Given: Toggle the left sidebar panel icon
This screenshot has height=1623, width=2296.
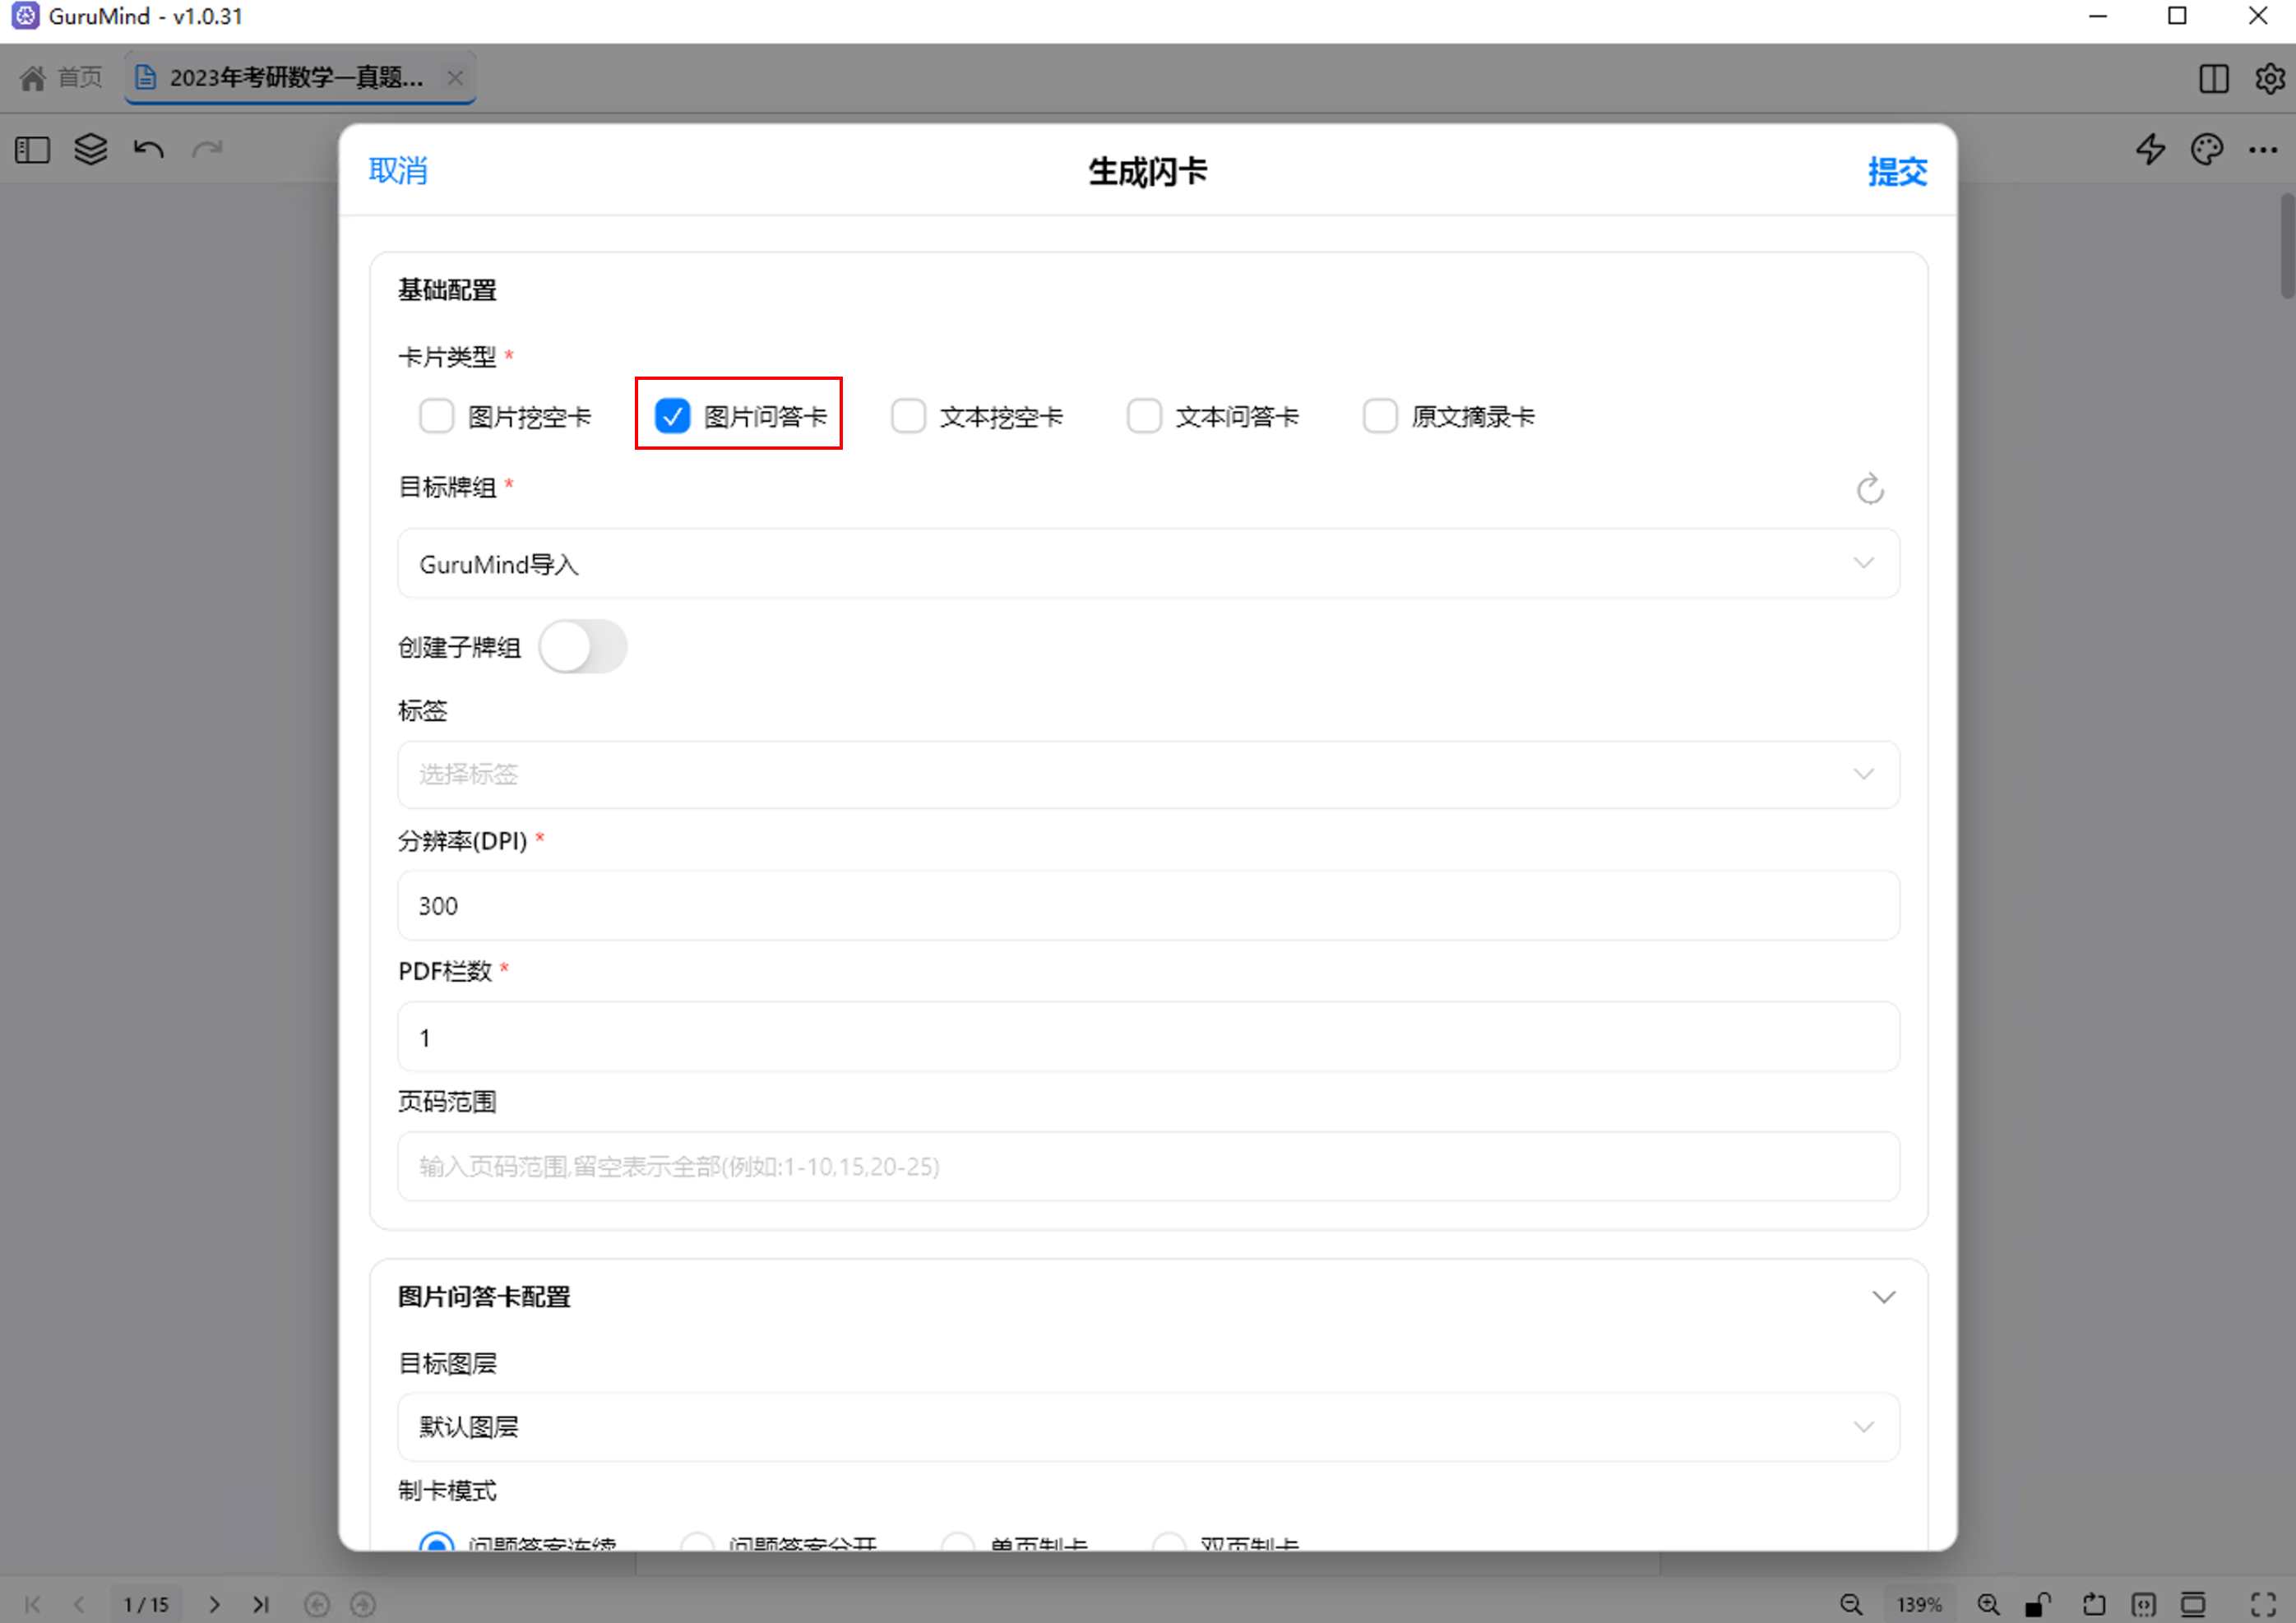Looking at the screenshot, I should tap(32, 150).
